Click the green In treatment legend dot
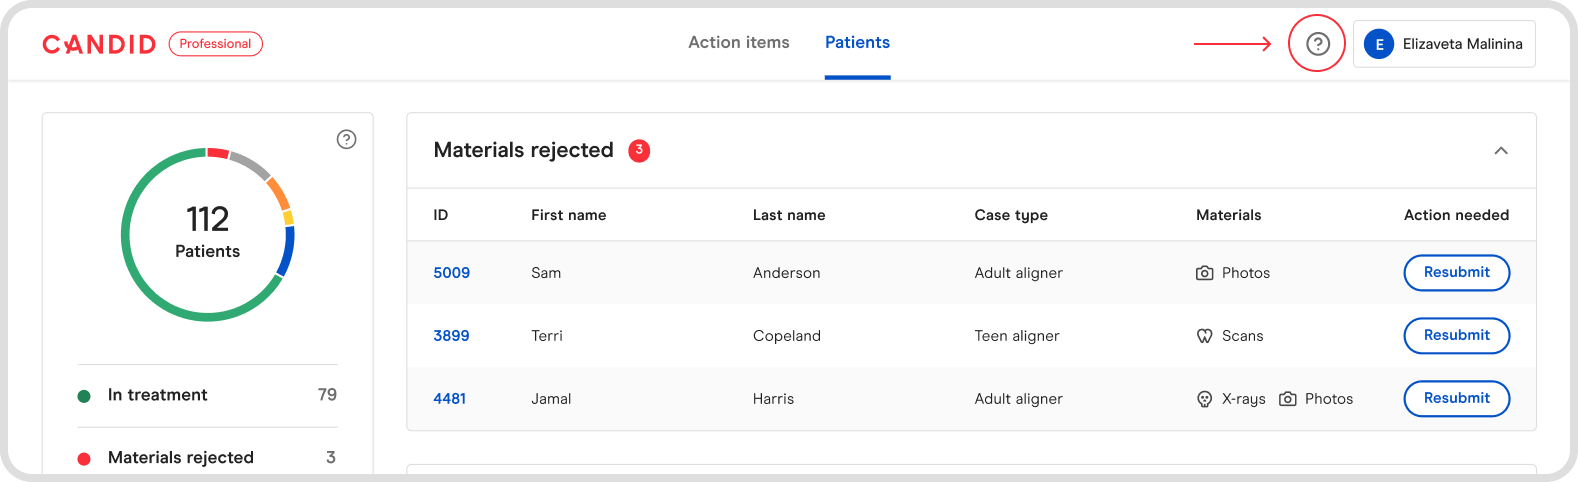Image resolution: width=1578 pixels, height=482 pixels. tap(84, 396)
